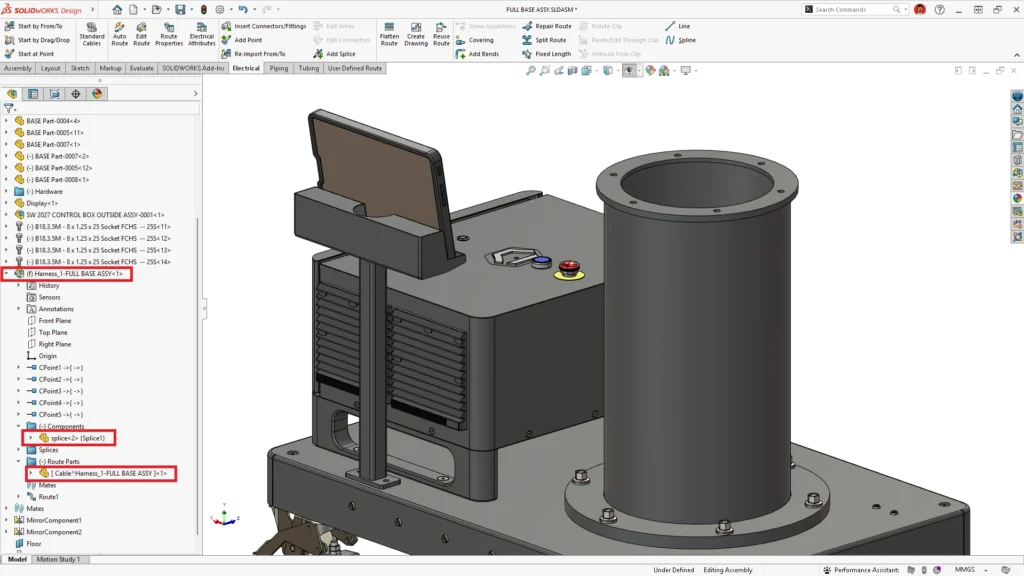Switch to the Piping tab
Image resolution: width=1024 pixels, height=576 pixels.
point(279,68)
